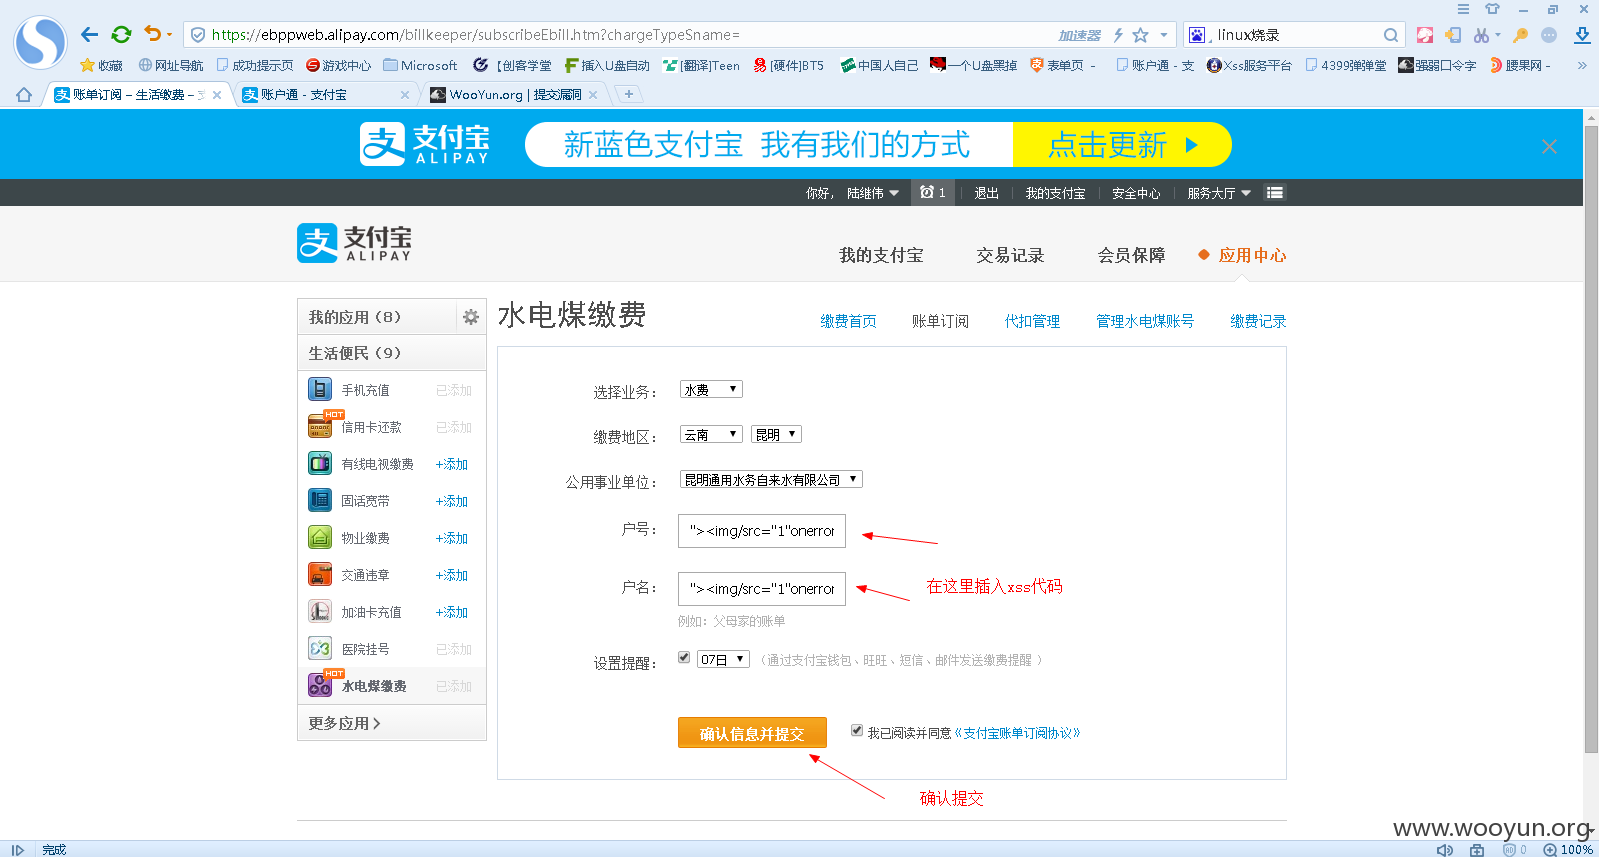Screen dimensions: 1599x857
Task: Expand the user name menu 陆维伟
Action: [873, 193]
